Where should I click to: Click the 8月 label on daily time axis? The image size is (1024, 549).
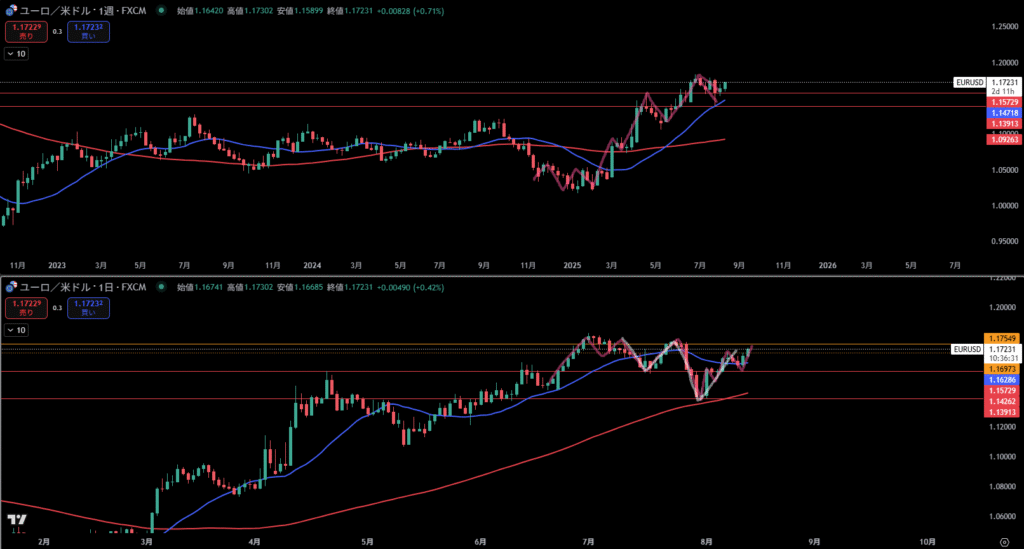(706, 542)
